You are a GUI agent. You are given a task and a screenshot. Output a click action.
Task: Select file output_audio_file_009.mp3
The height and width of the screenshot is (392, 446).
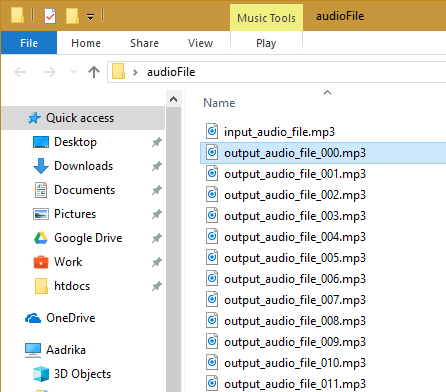tap(295, 342)
